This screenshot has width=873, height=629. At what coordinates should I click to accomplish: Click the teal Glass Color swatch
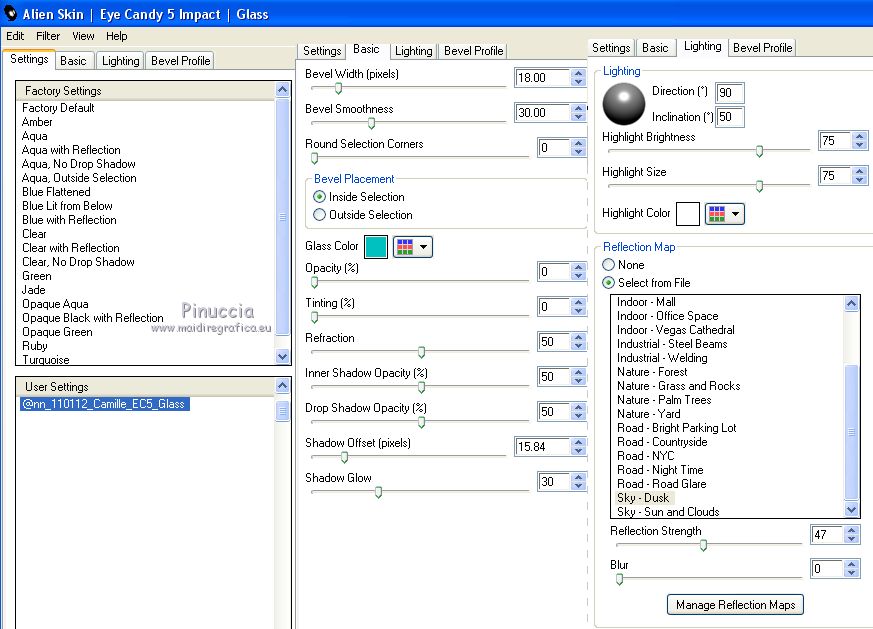point(376,247)
